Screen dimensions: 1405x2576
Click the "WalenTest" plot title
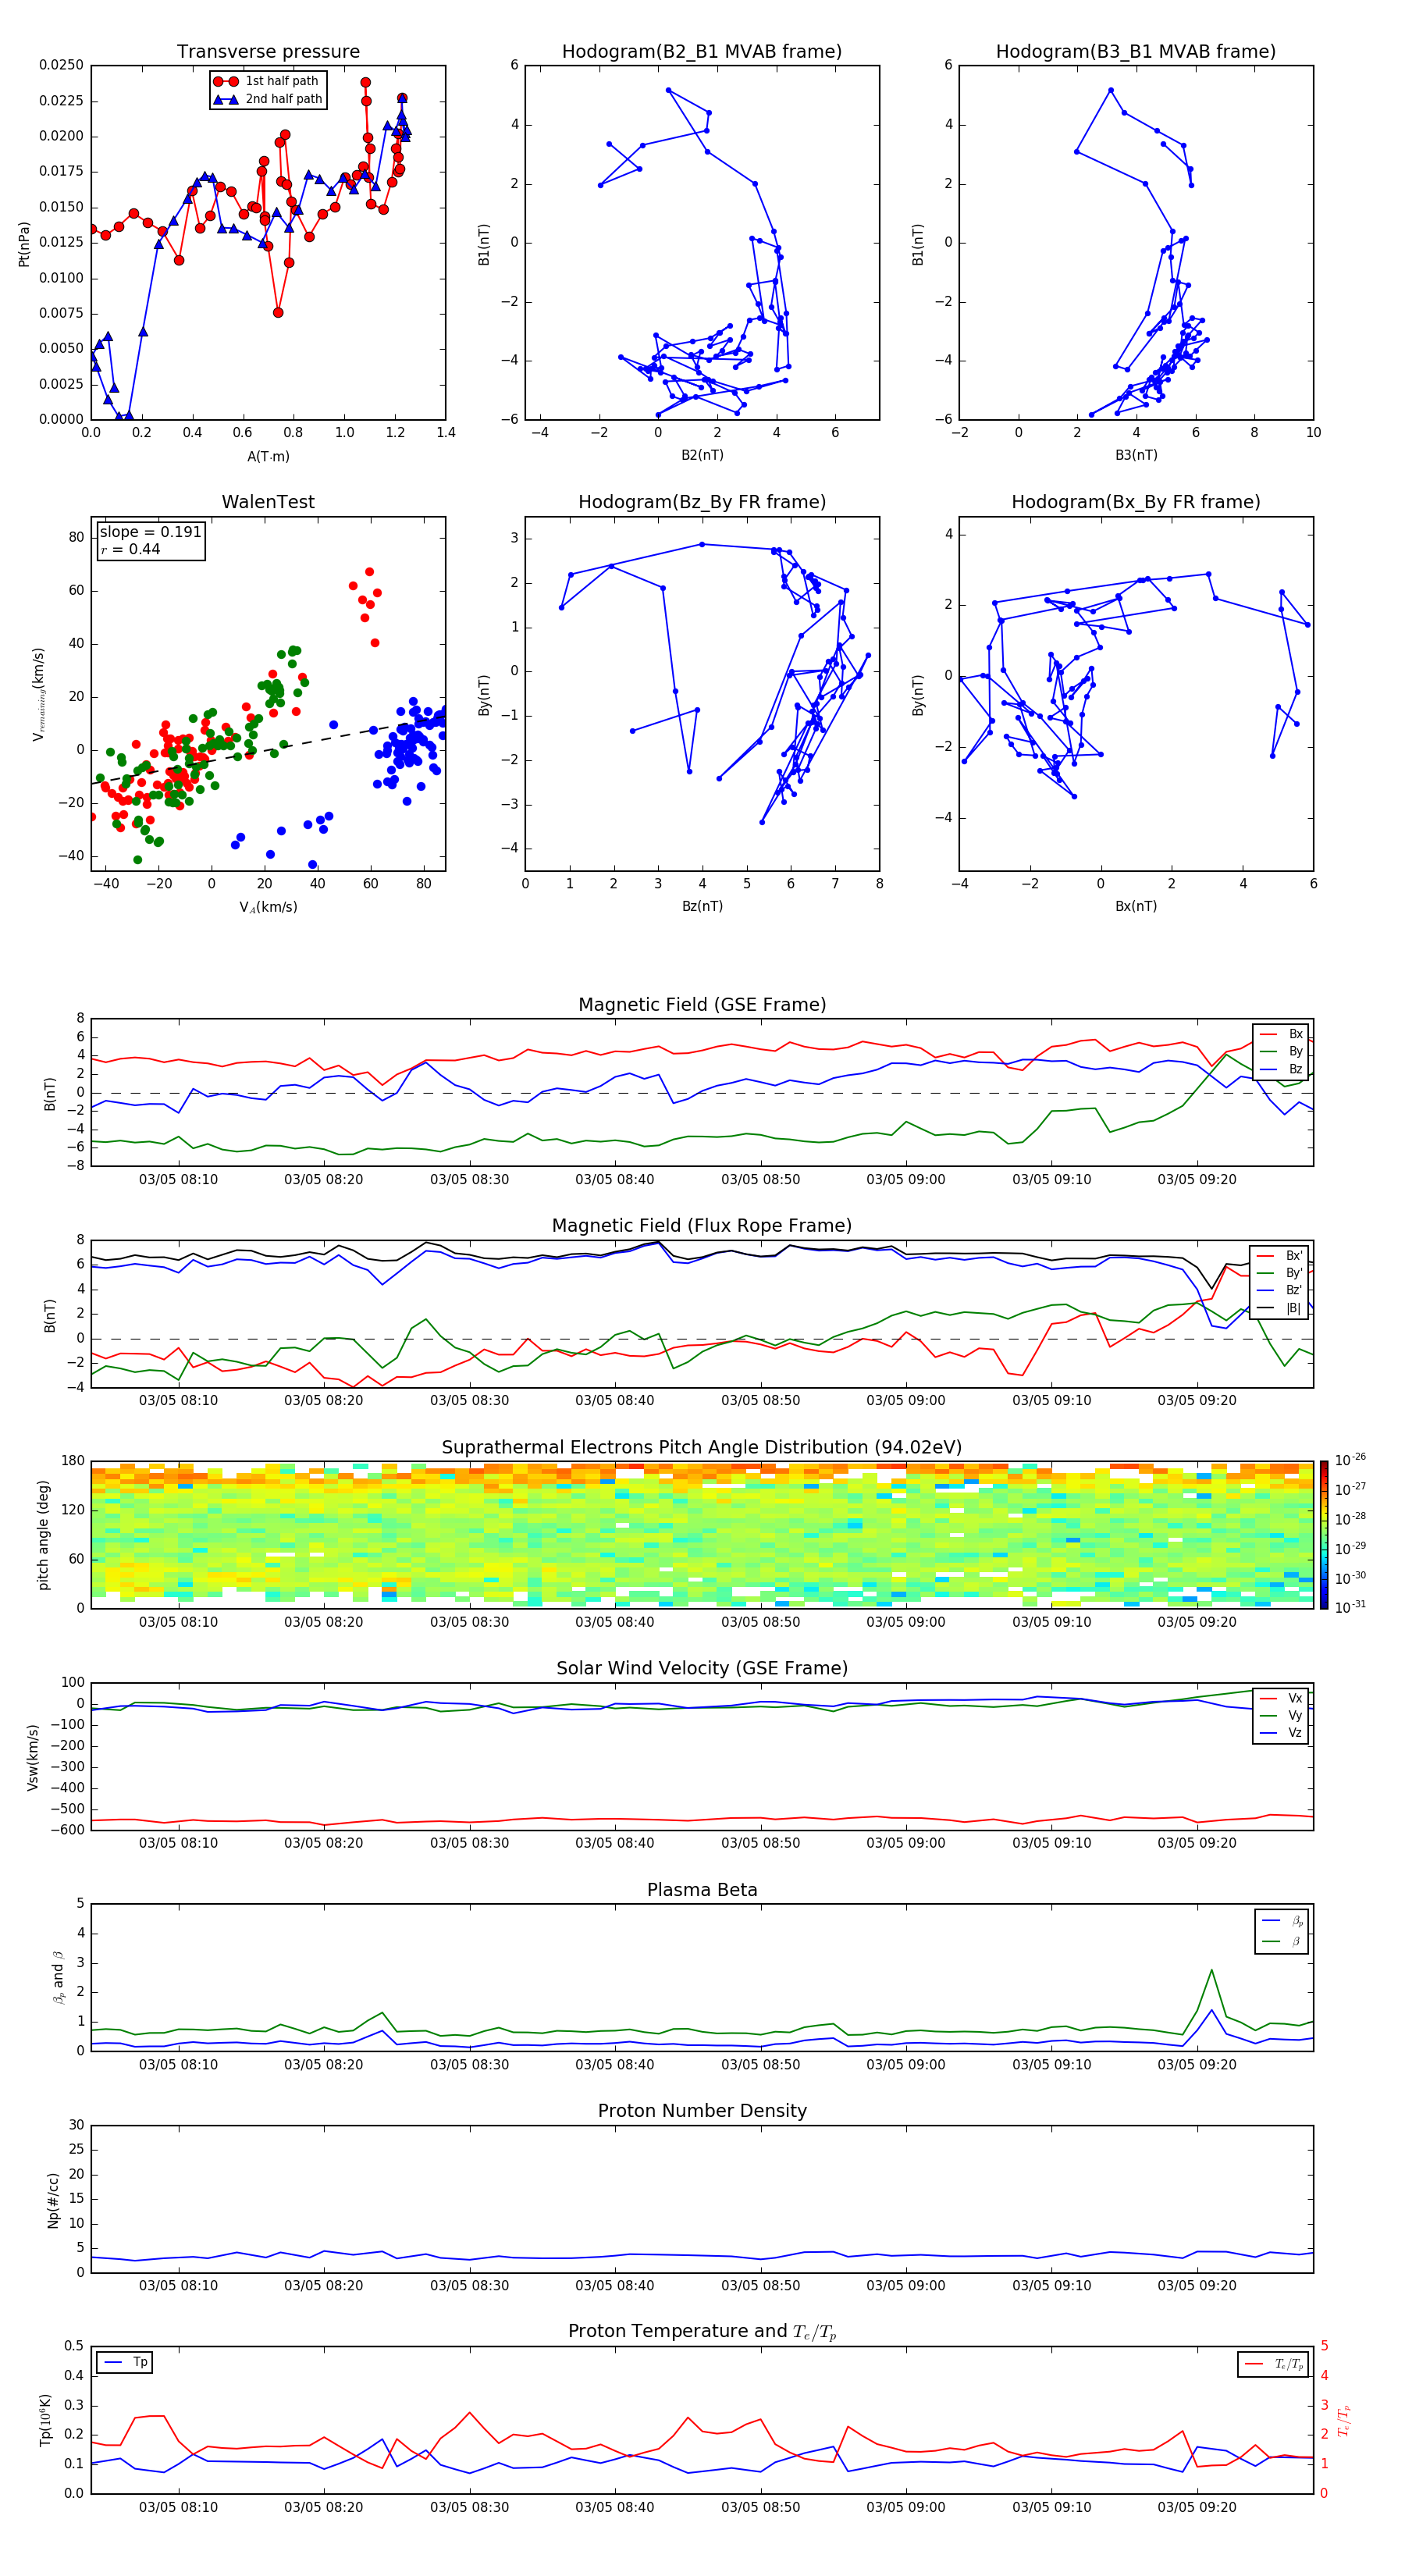tap(268, 502)
